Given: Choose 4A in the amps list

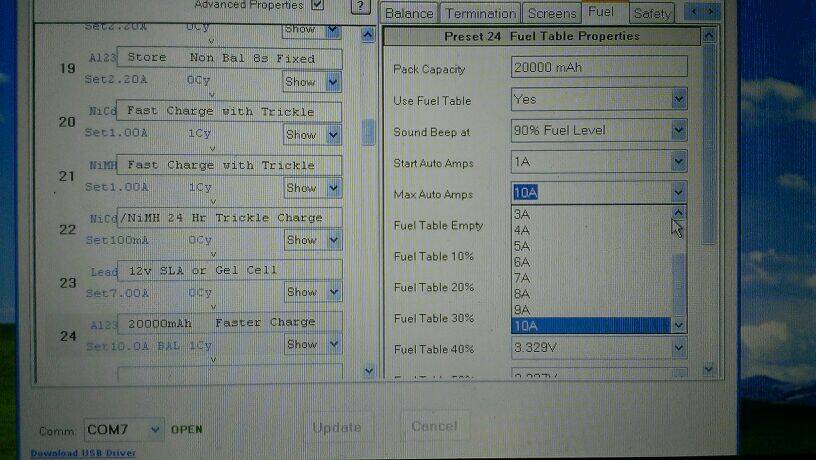Looking at the screenshot, I should tap(591, 230).
